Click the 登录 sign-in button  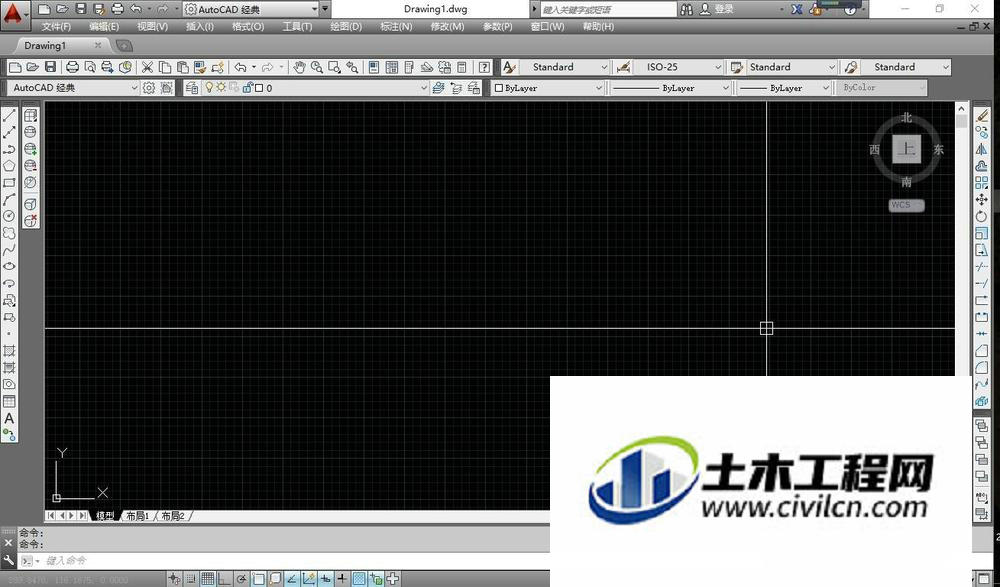point(717,10)
